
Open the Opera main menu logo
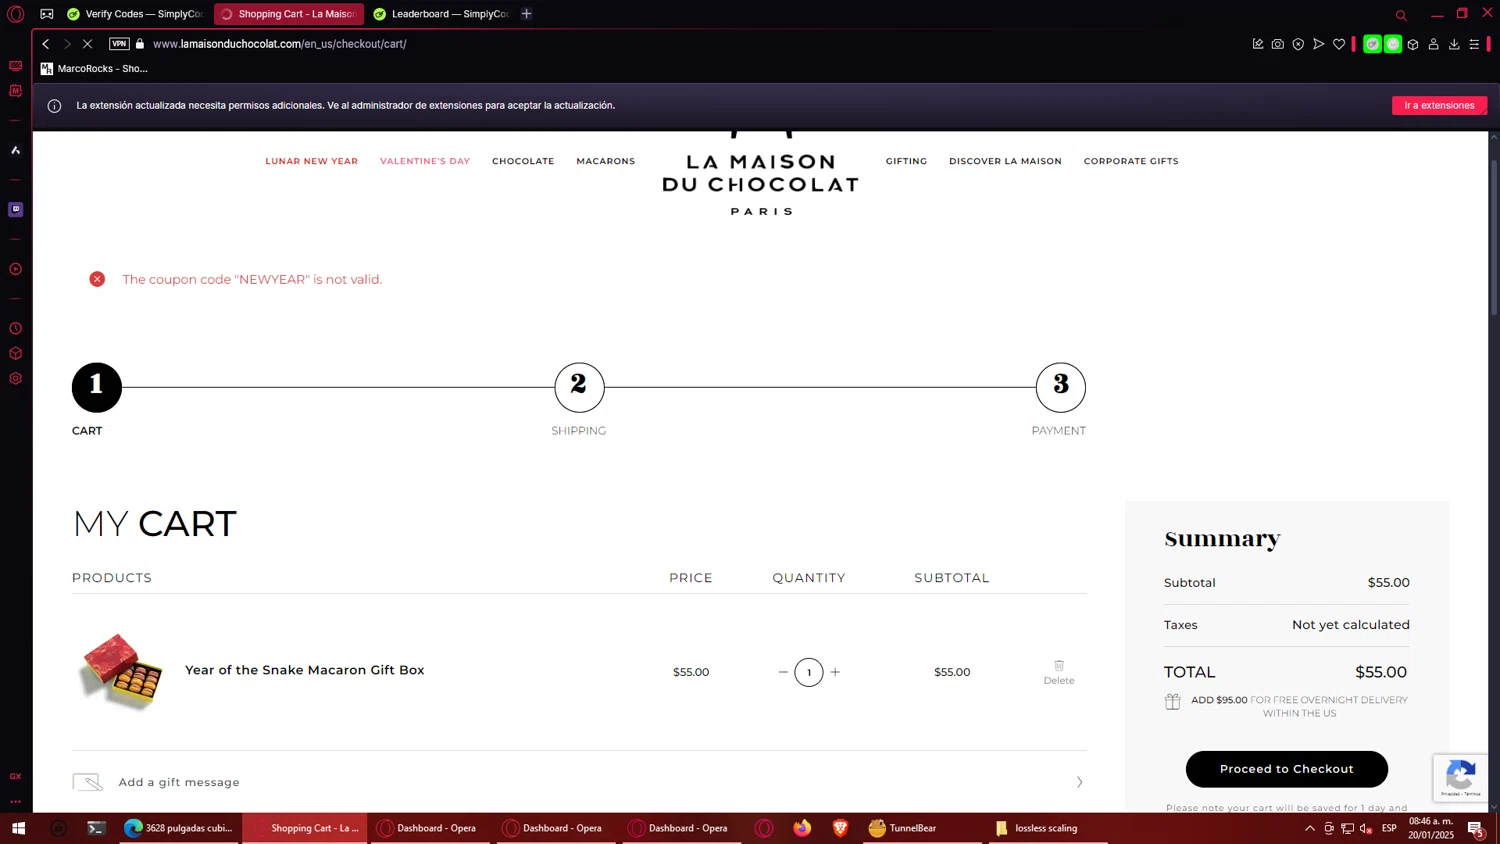coord(15,14)
